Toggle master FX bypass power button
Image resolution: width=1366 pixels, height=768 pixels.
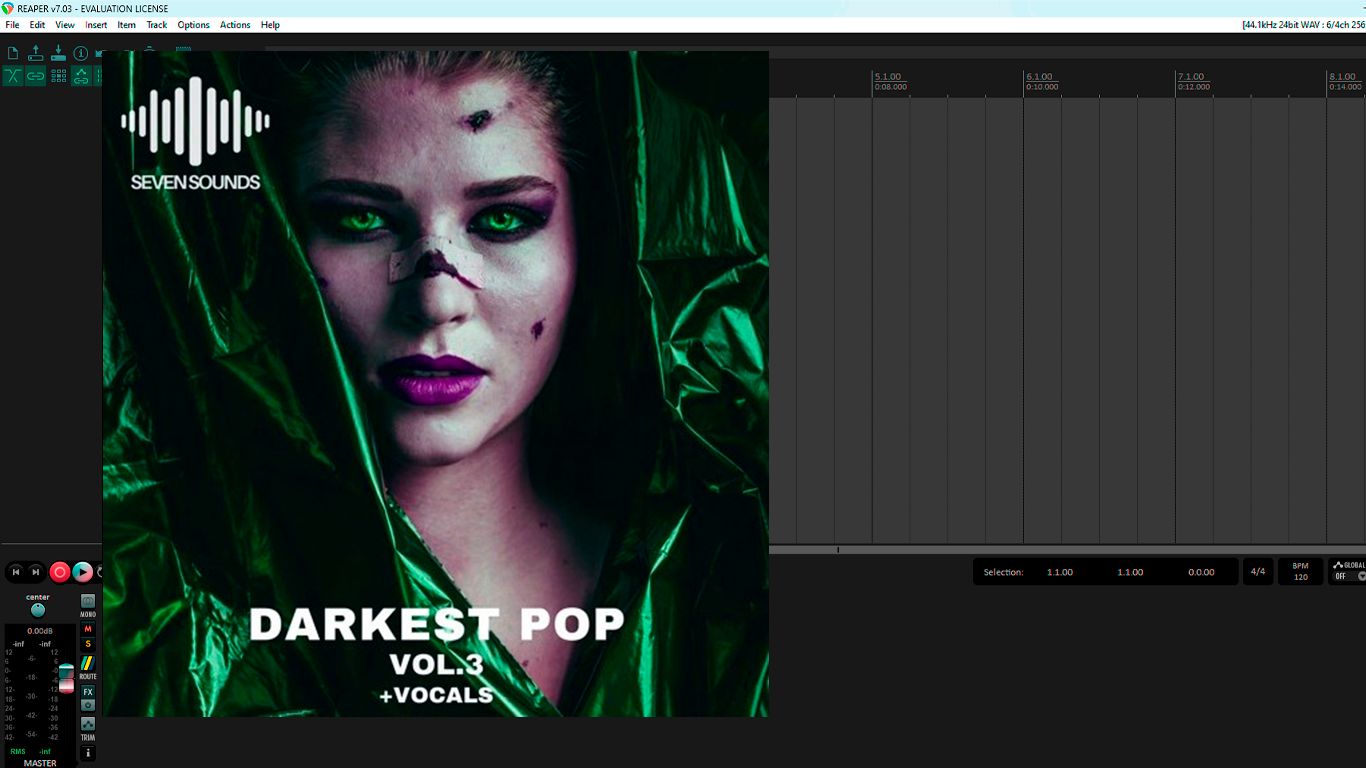[x=88, y=705]
